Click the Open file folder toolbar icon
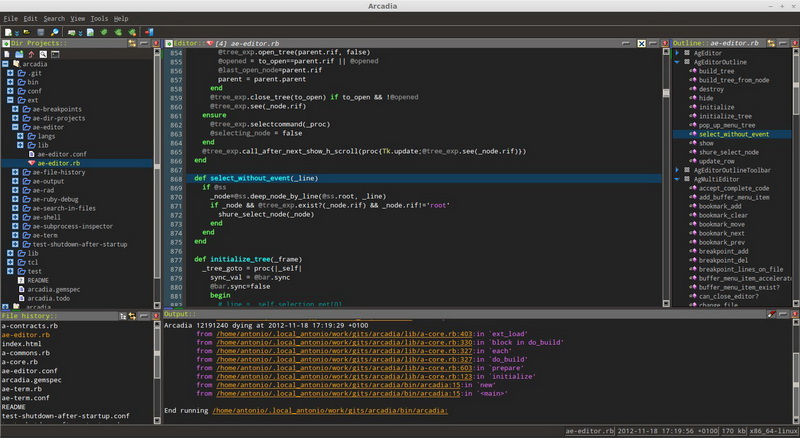The width and height of the screenshot is (800, 438). click(27, 32)
